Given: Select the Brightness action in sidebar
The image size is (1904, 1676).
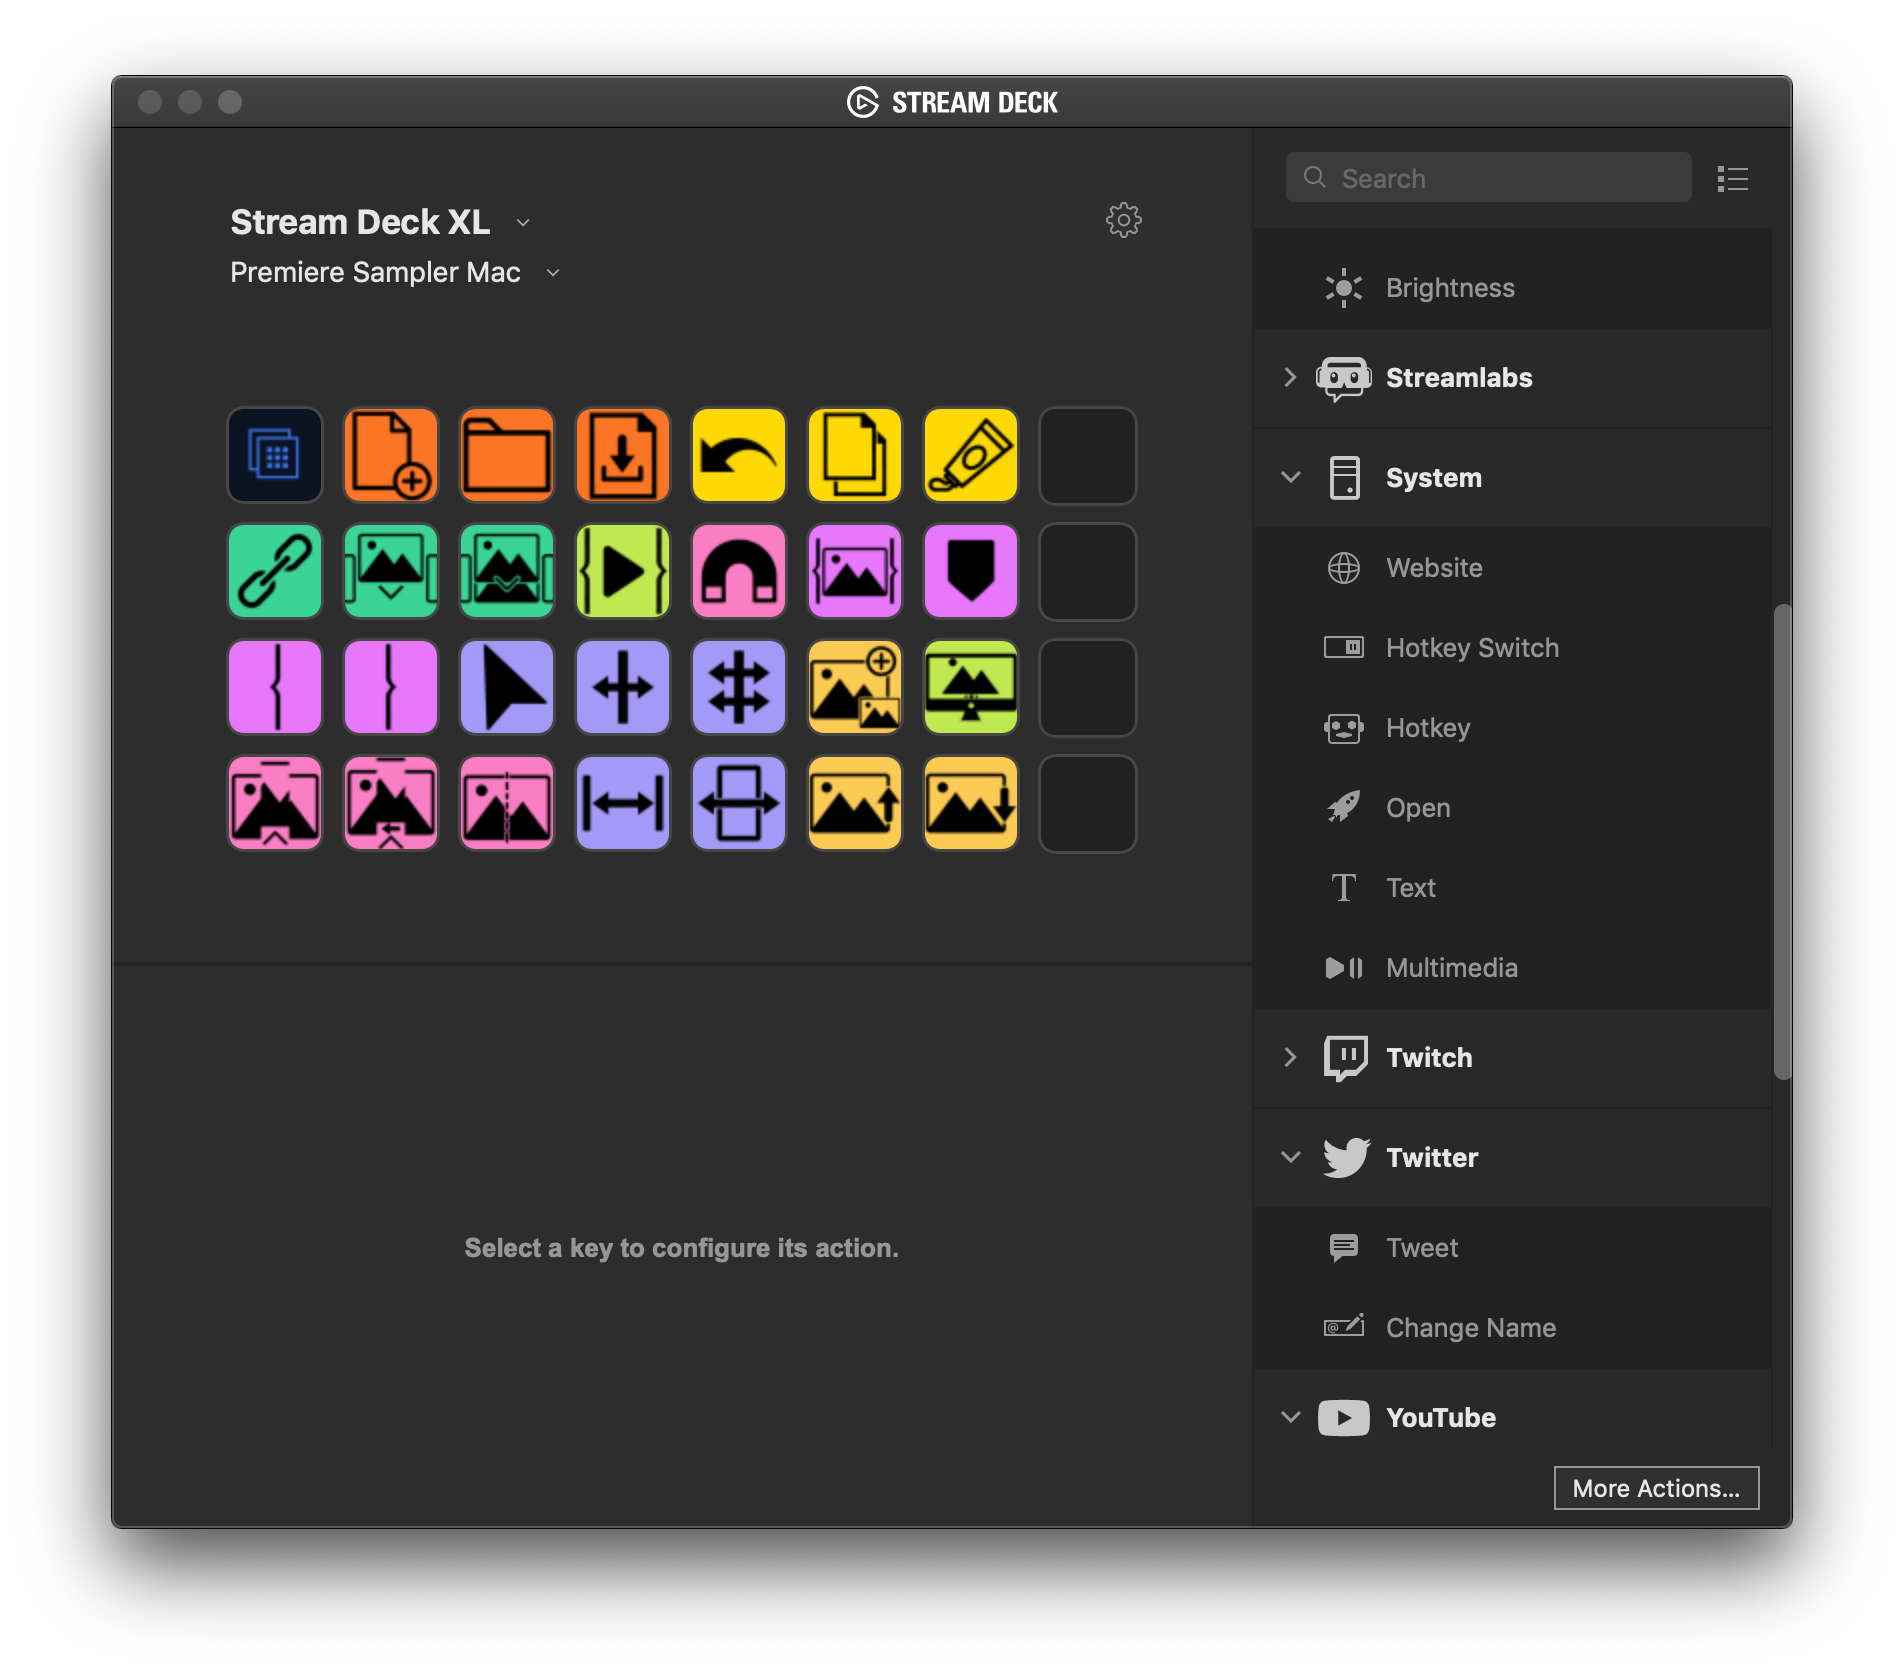Looking at the screenshot, I should click(x=1449, y=287).
